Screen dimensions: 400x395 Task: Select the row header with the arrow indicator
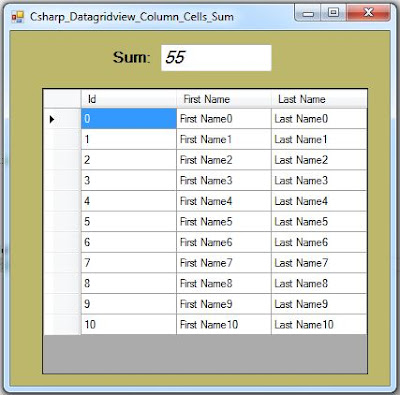[62, 119]
